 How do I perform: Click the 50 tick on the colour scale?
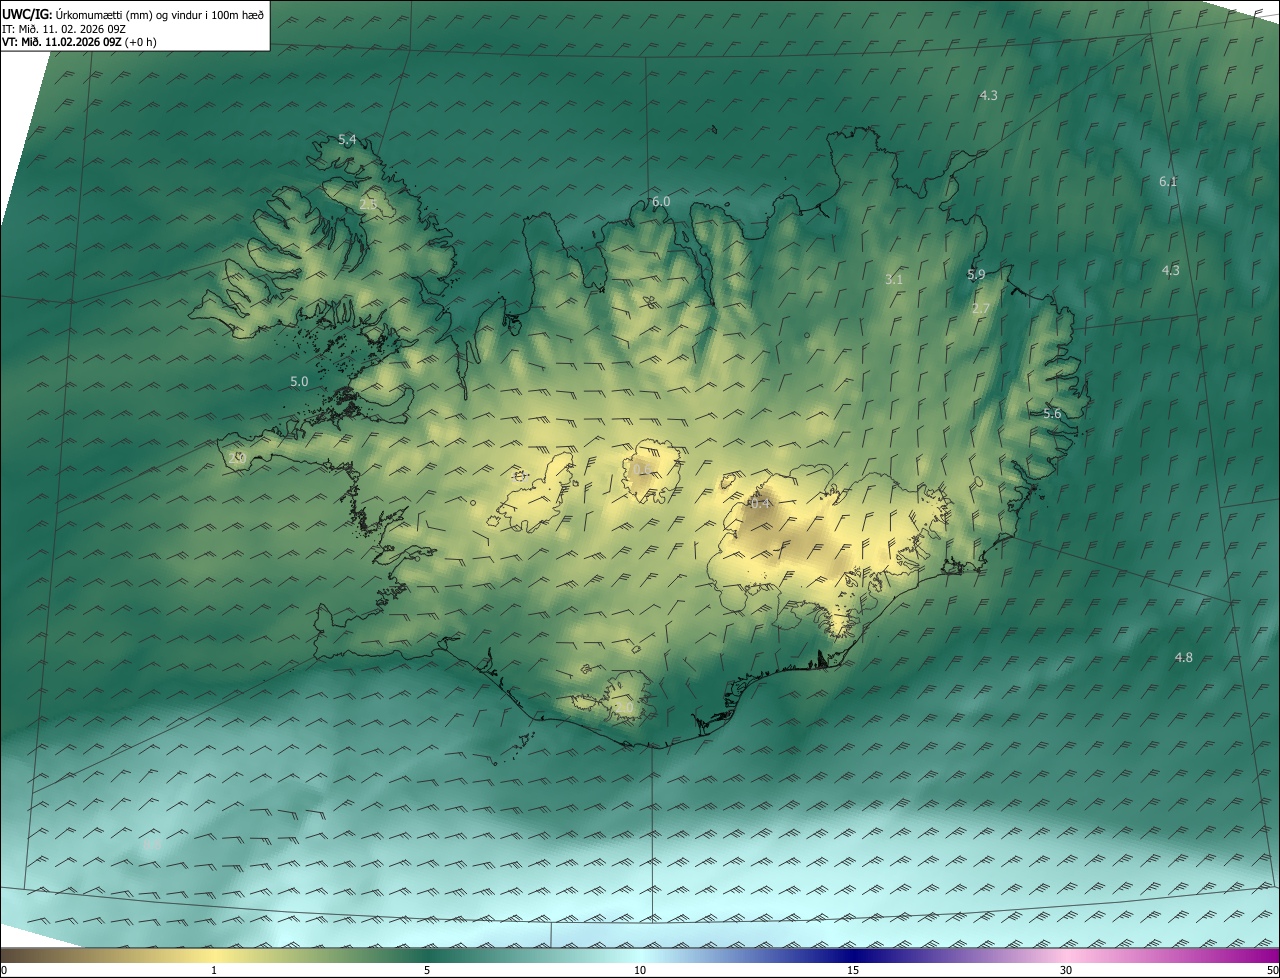(x=1272, y=970)
